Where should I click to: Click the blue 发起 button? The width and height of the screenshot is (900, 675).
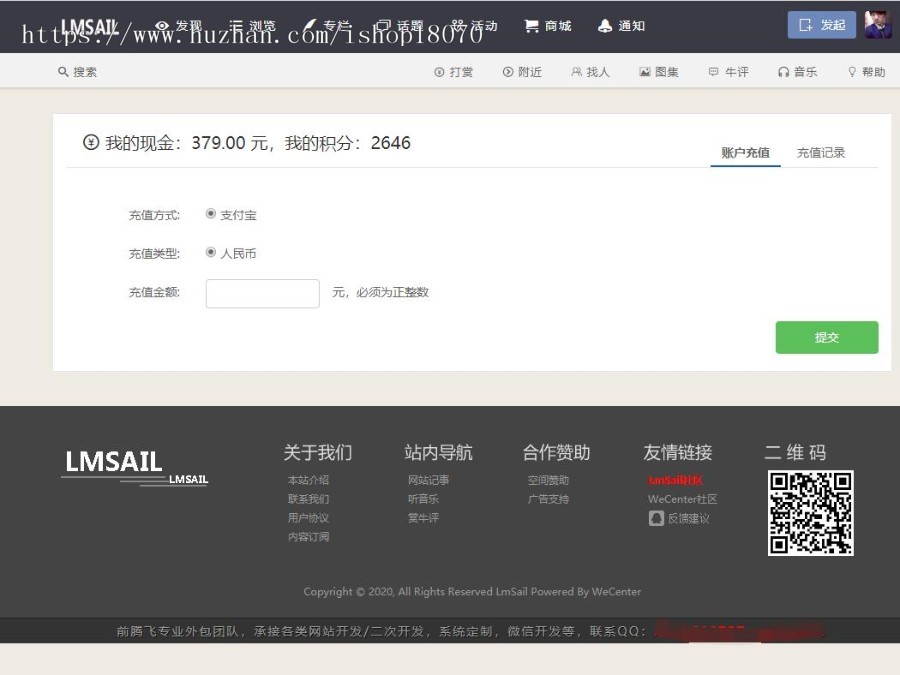[821, 25]
